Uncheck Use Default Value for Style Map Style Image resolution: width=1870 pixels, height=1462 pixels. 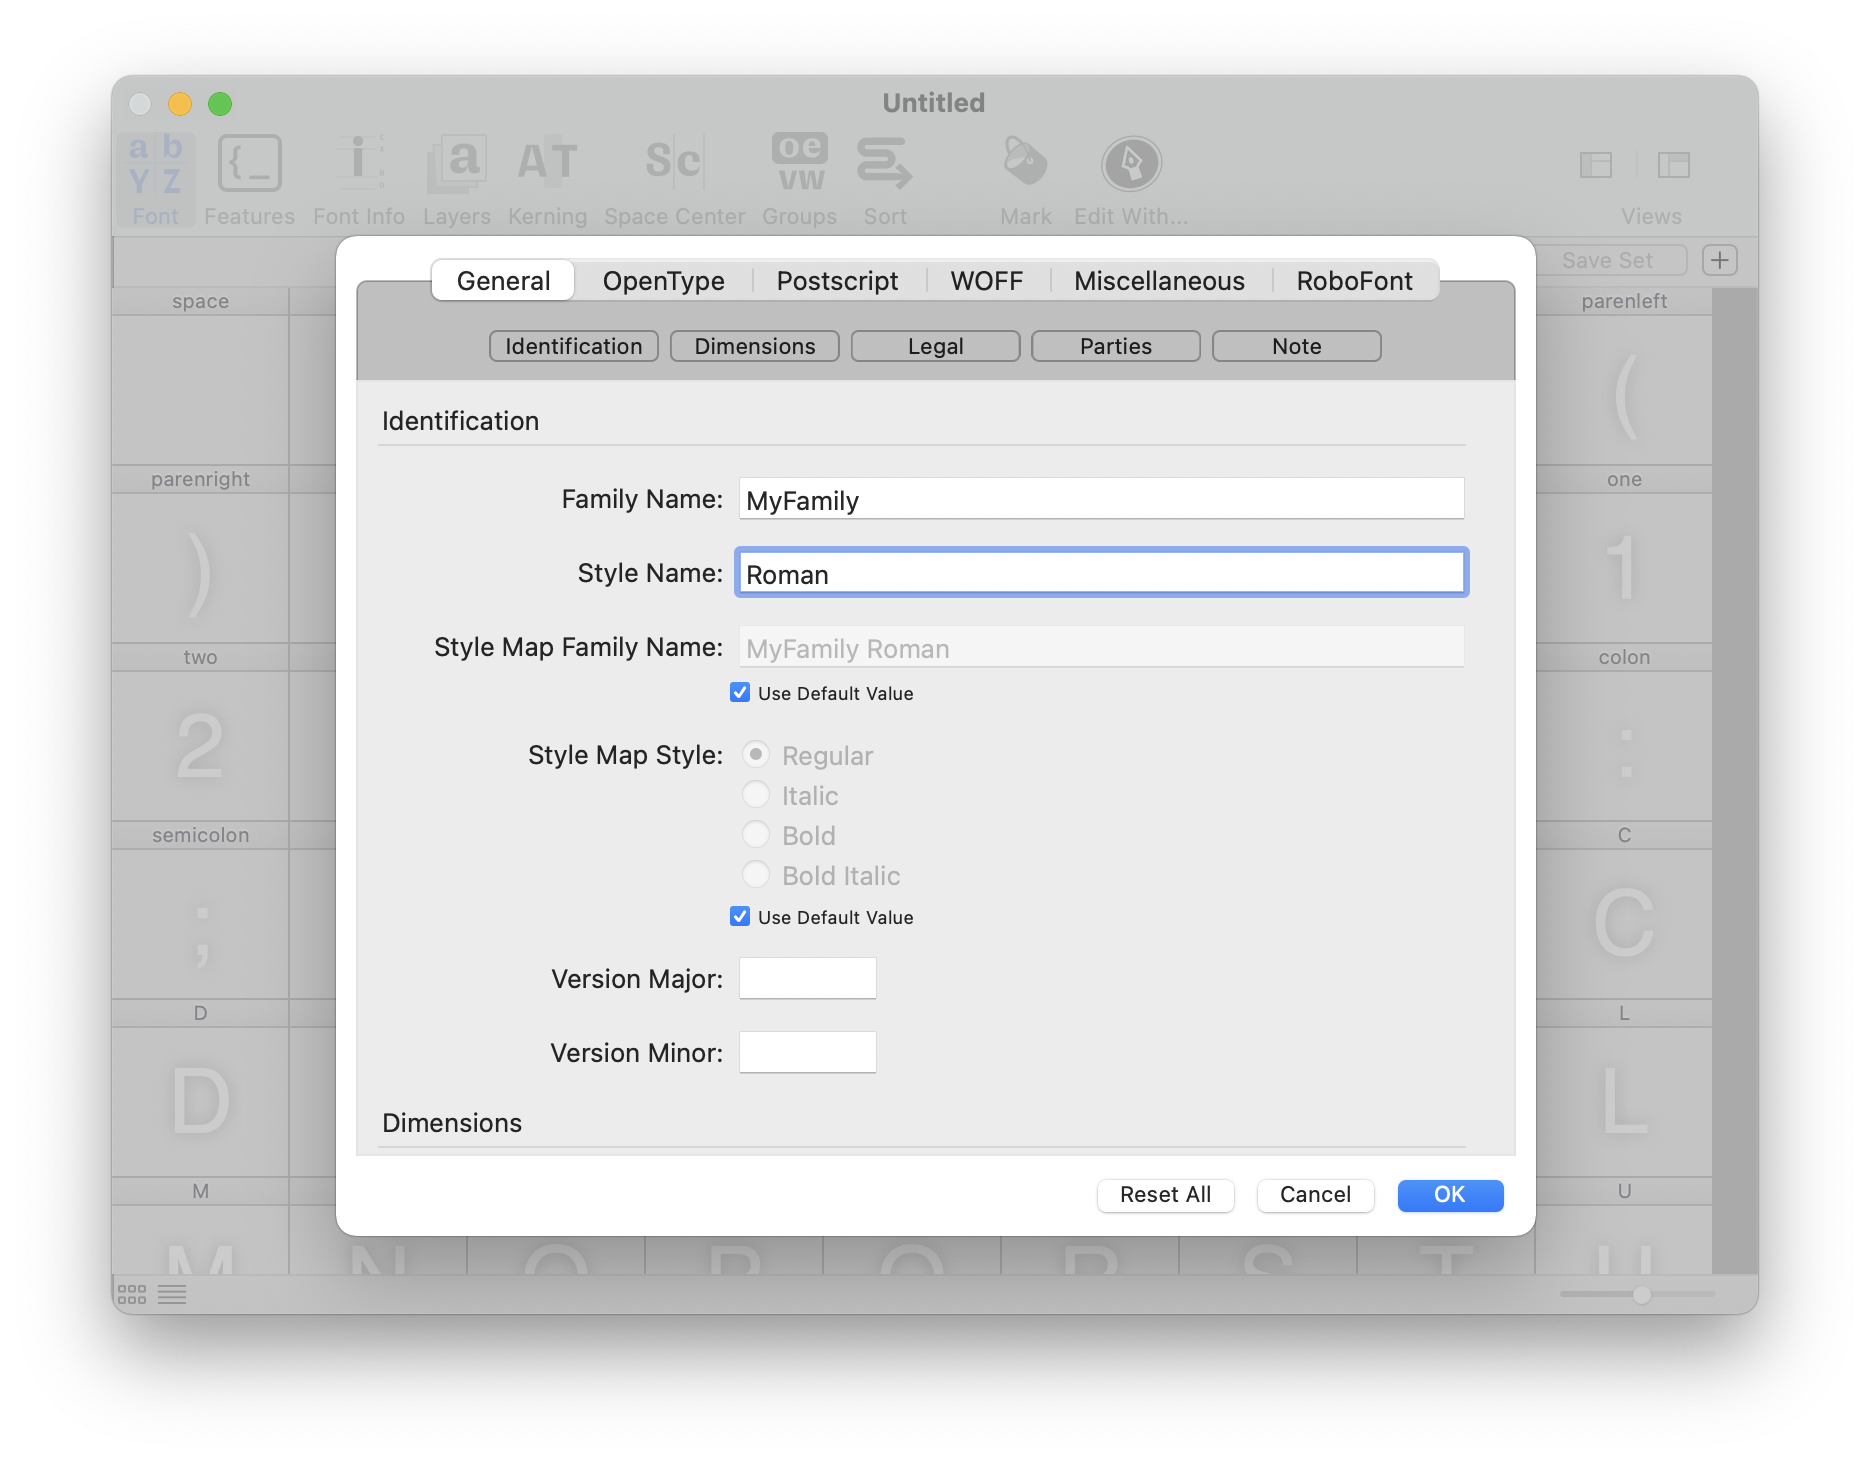pyautogui.click(x=740, y=916)
